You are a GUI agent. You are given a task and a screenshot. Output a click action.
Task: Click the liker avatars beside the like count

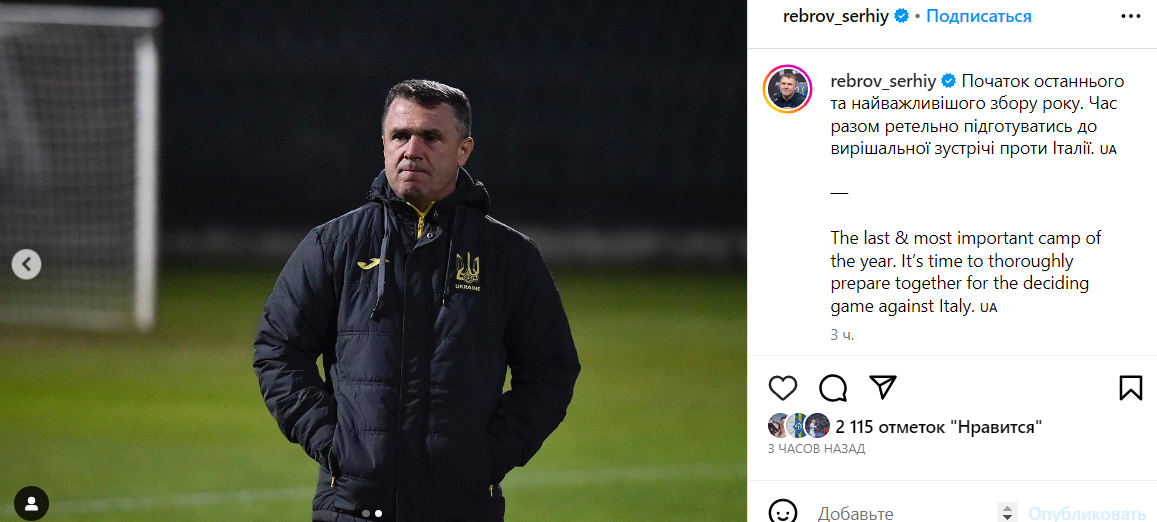point(798,426)
